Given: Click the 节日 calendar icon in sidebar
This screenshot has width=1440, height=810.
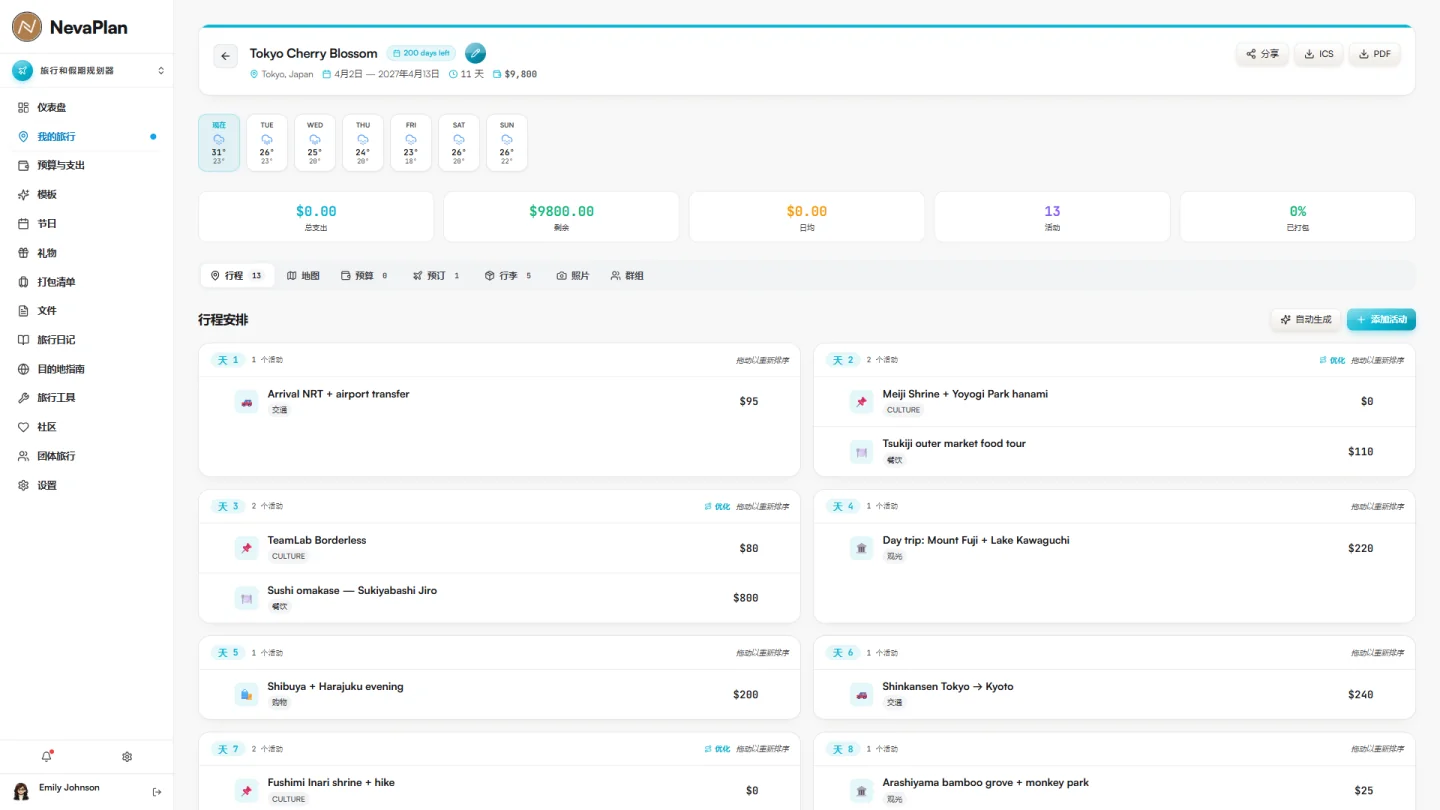Looking at the screenshot, I should (24, 224).
